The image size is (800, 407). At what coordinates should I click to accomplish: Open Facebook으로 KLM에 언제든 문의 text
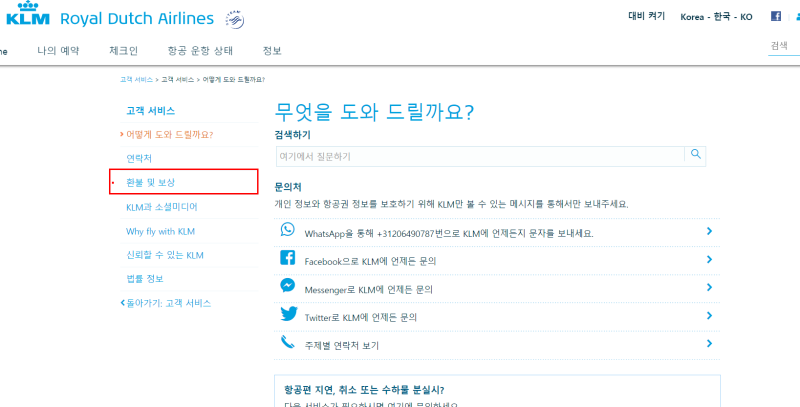tap(370, 261)
